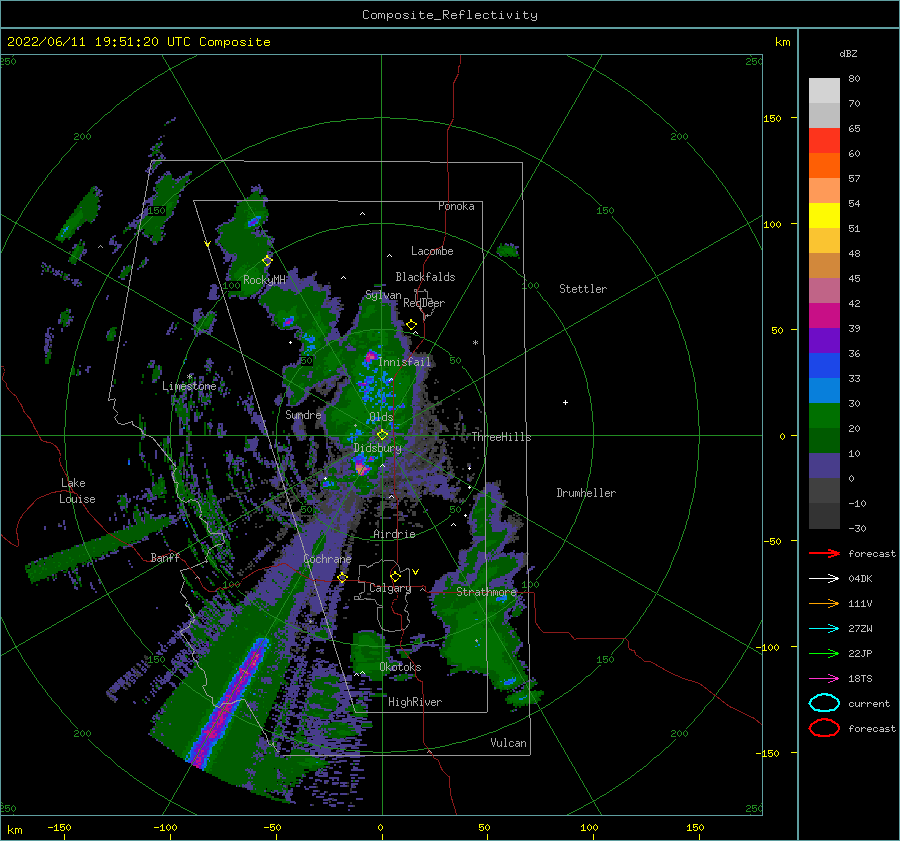The image size is (900, 841).
Task: Pick the green 22JP arrow legend icon
Action: click(824, 653)
